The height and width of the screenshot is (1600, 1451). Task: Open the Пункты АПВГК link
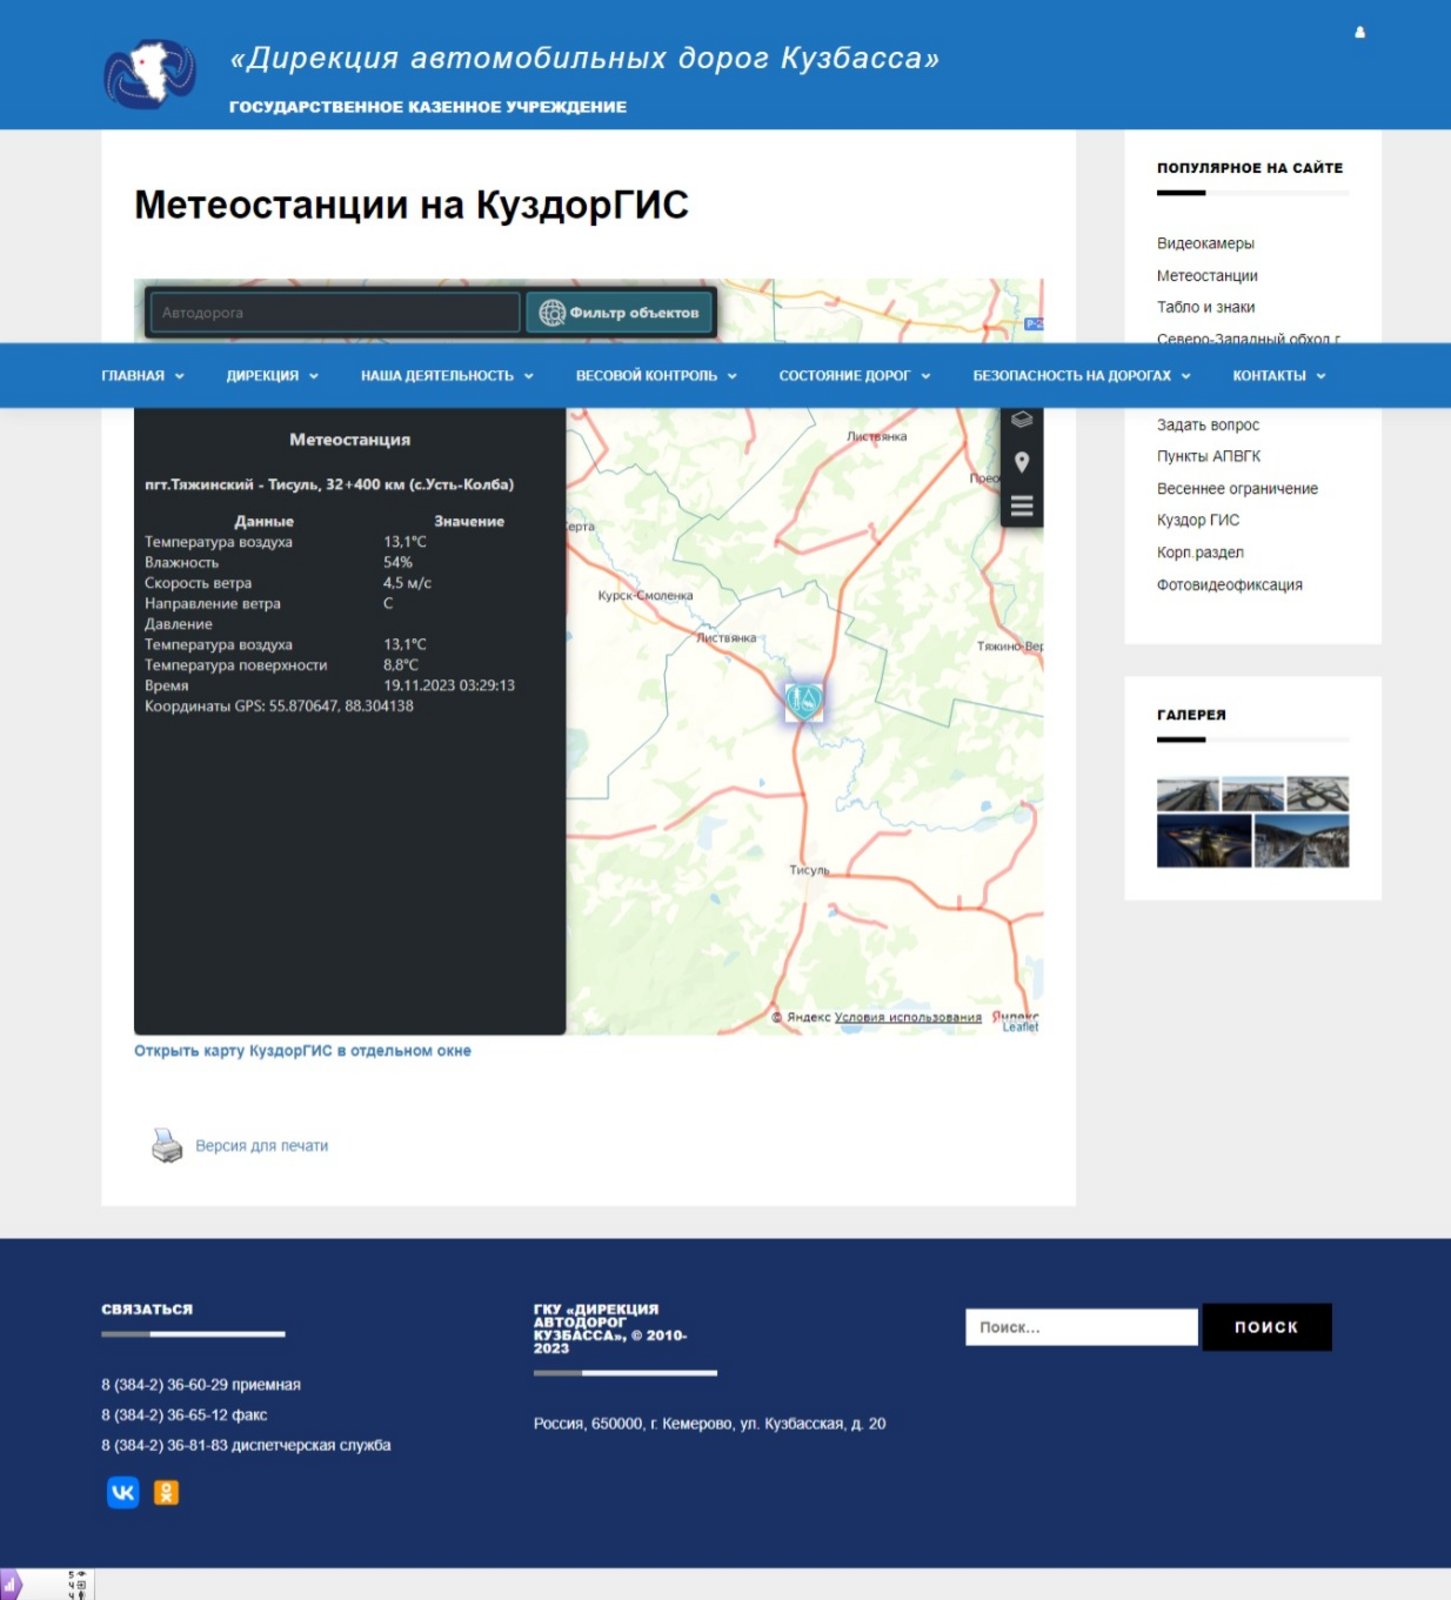pyautogui.click(x=1209, y=456)
